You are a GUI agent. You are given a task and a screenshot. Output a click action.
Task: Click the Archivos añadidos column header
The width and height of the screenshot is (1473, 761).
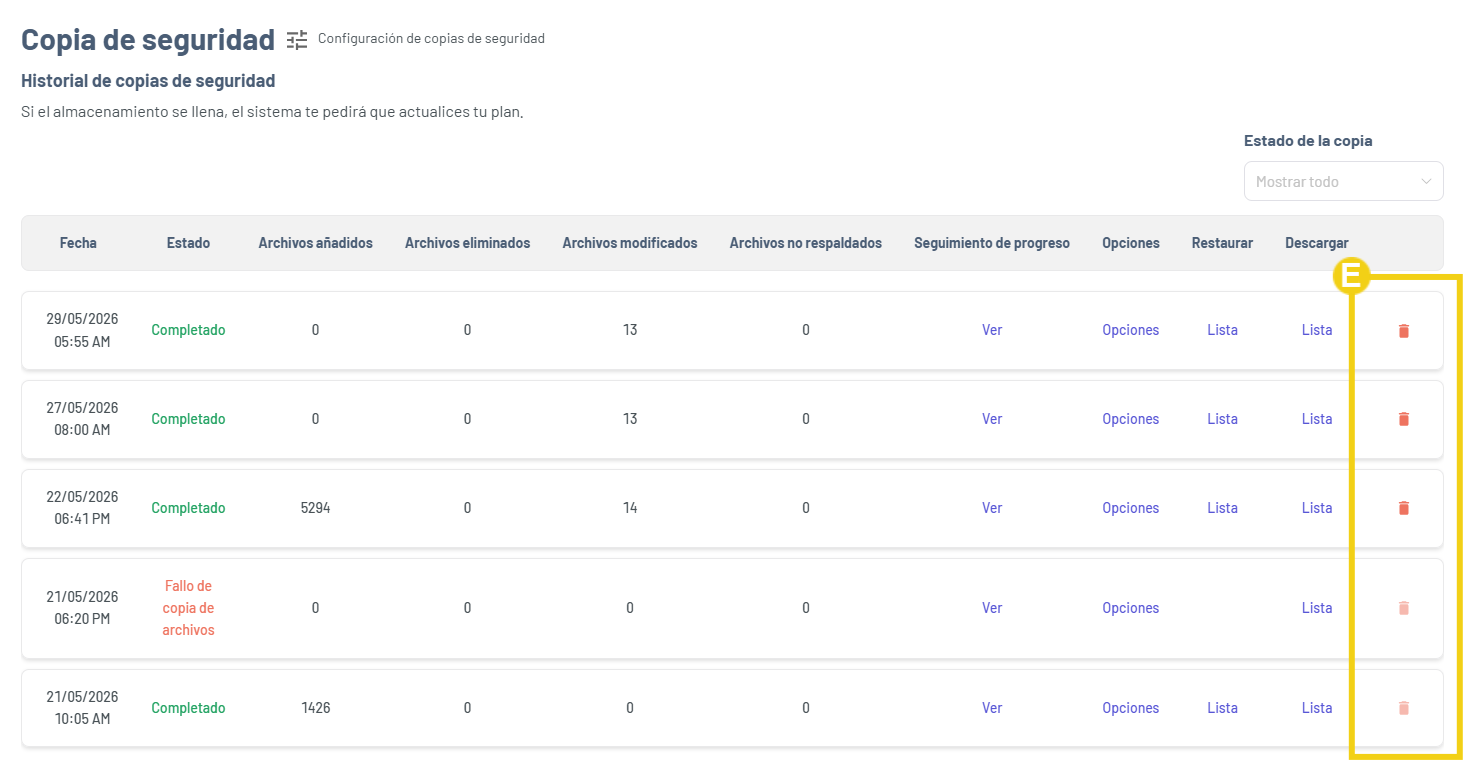point(315,243)
